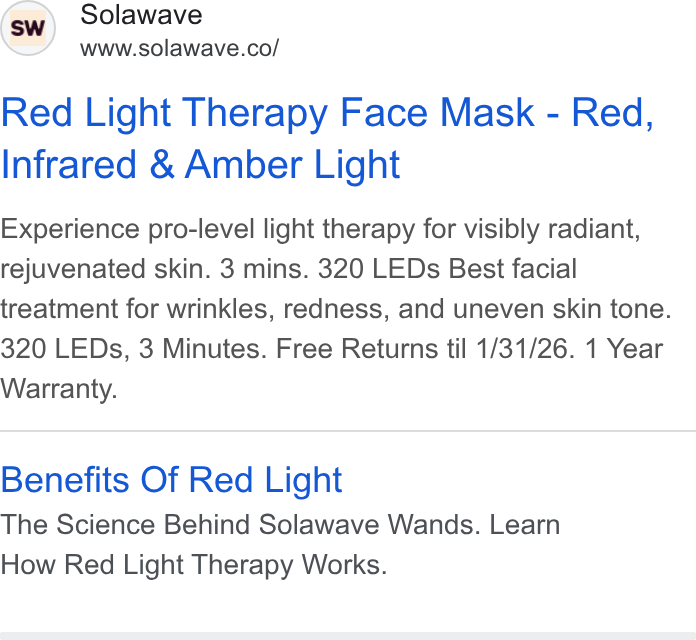
Task: Click 'How Red Light Therapy Works' text
Action: pyautogui.click(x=194, y=565)
